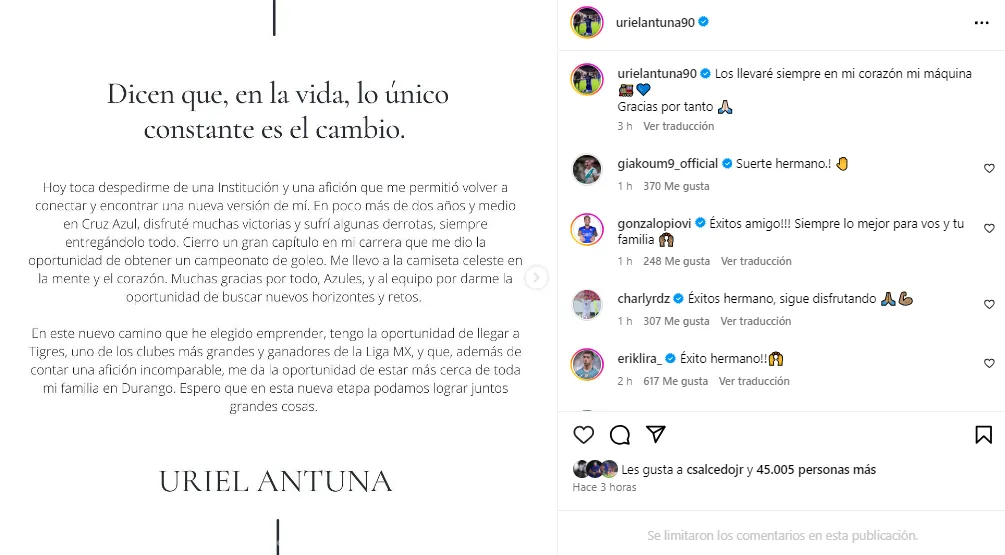Share post using paper plane icon

(656, 434)
